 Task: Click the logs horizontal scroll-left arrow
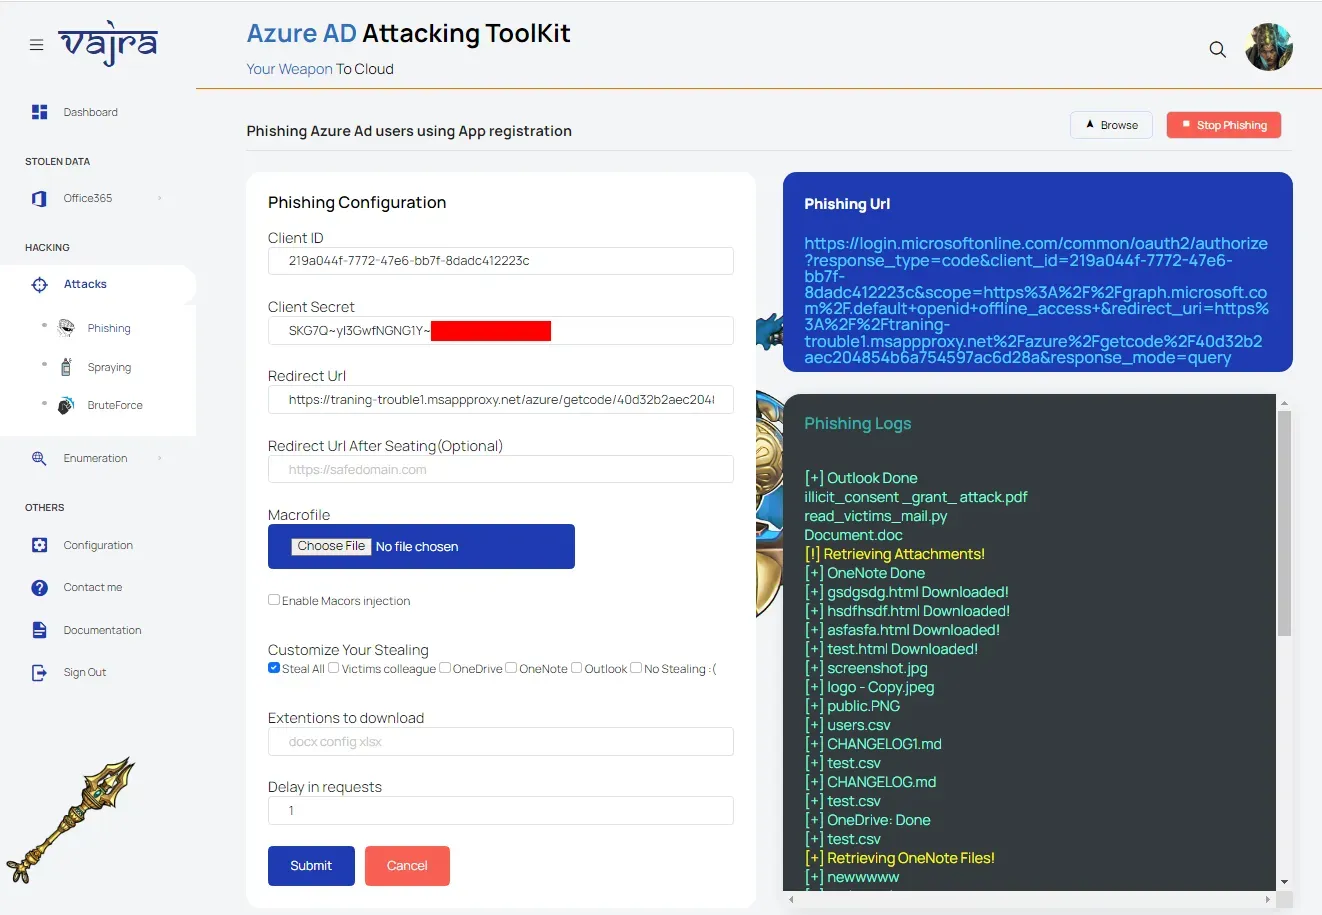point(791,900)
